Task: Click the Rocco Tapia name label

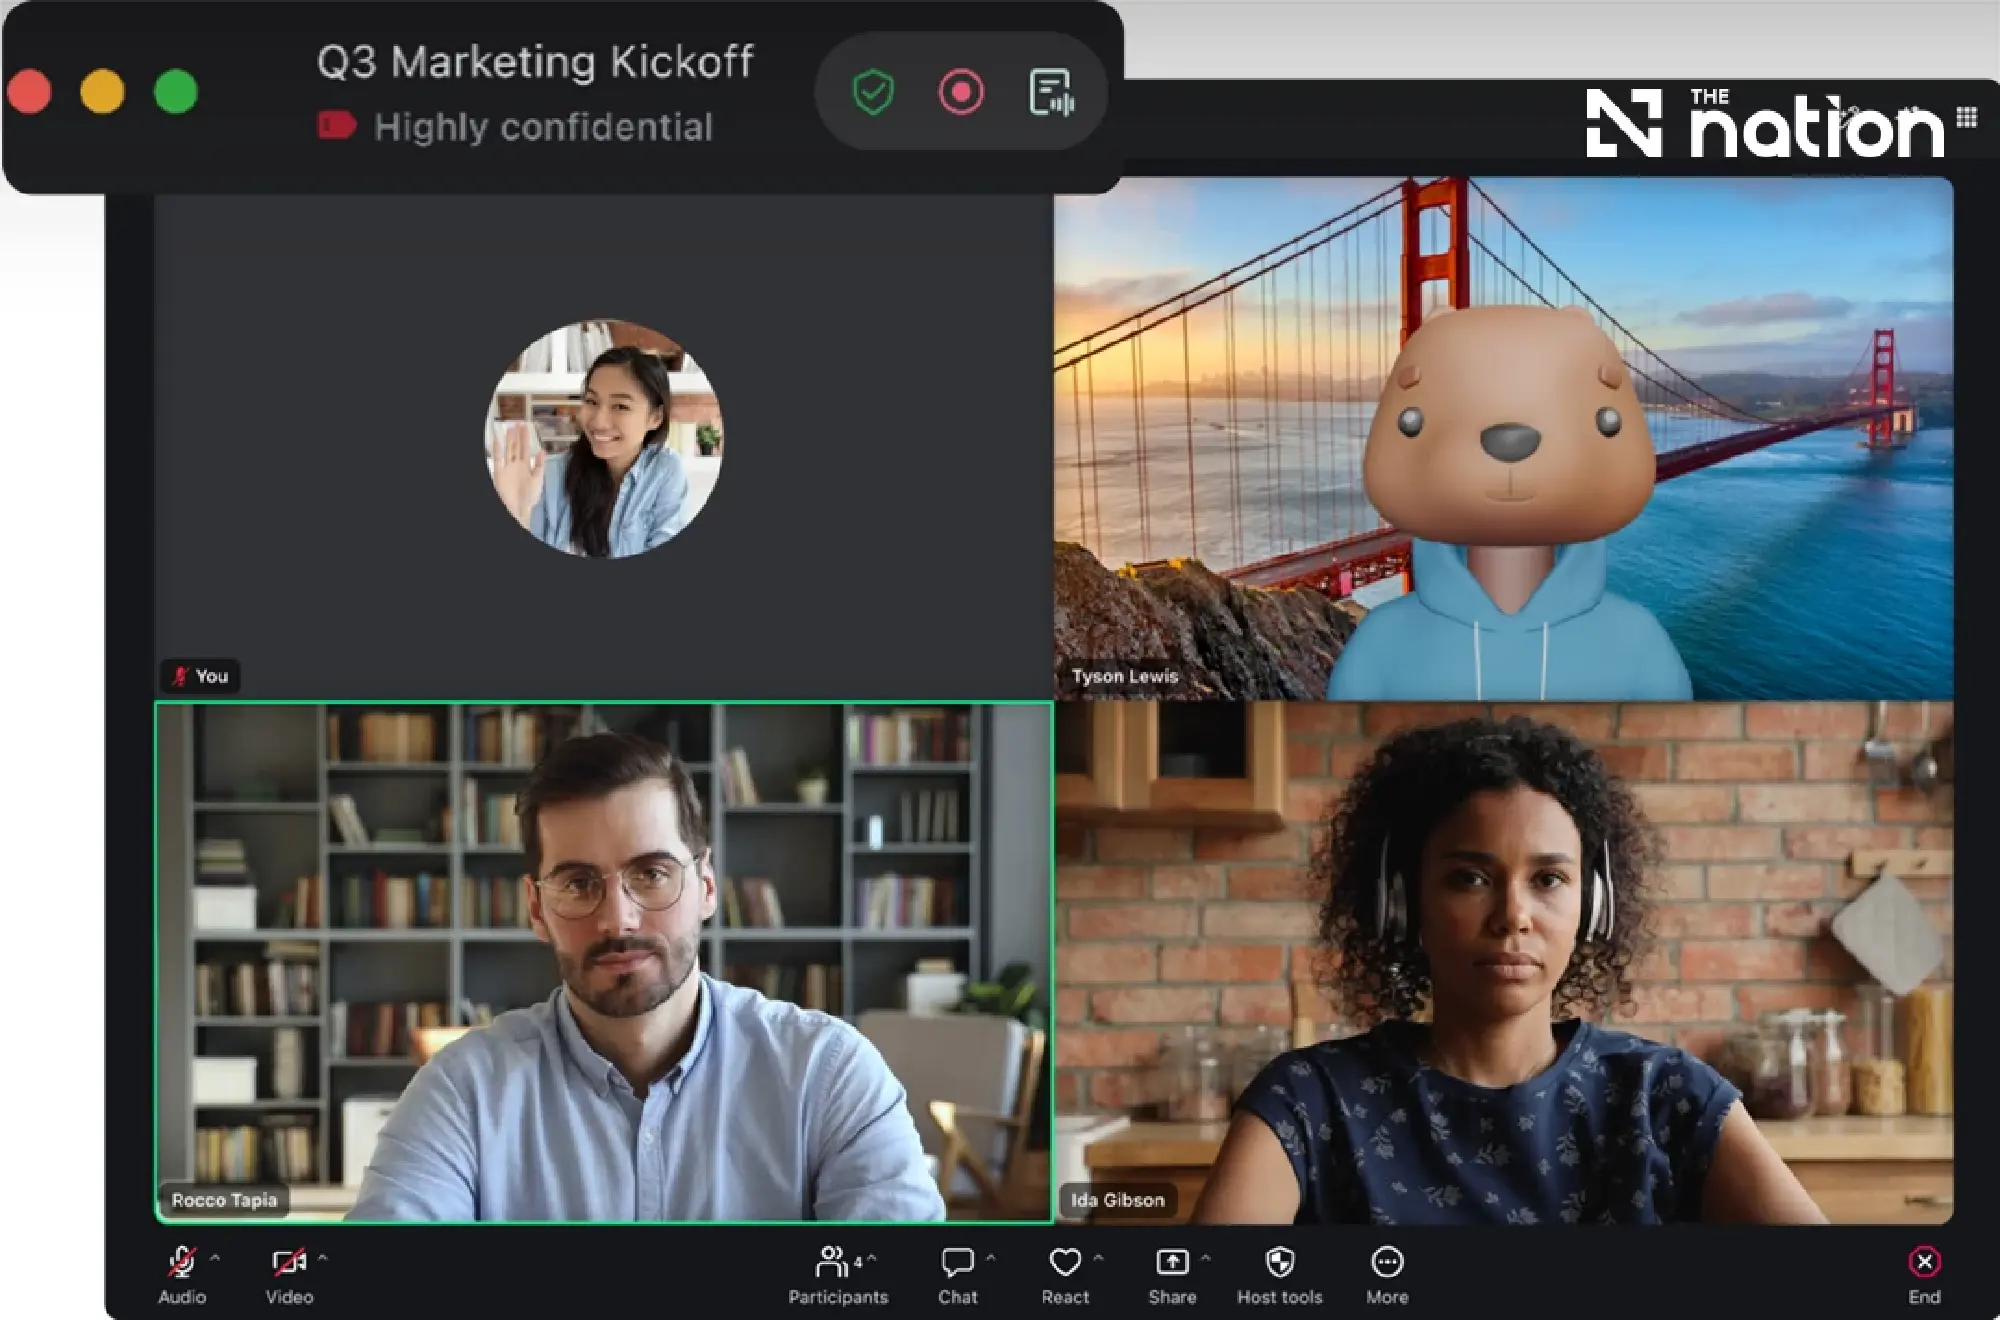Action: pos(224,1200)
